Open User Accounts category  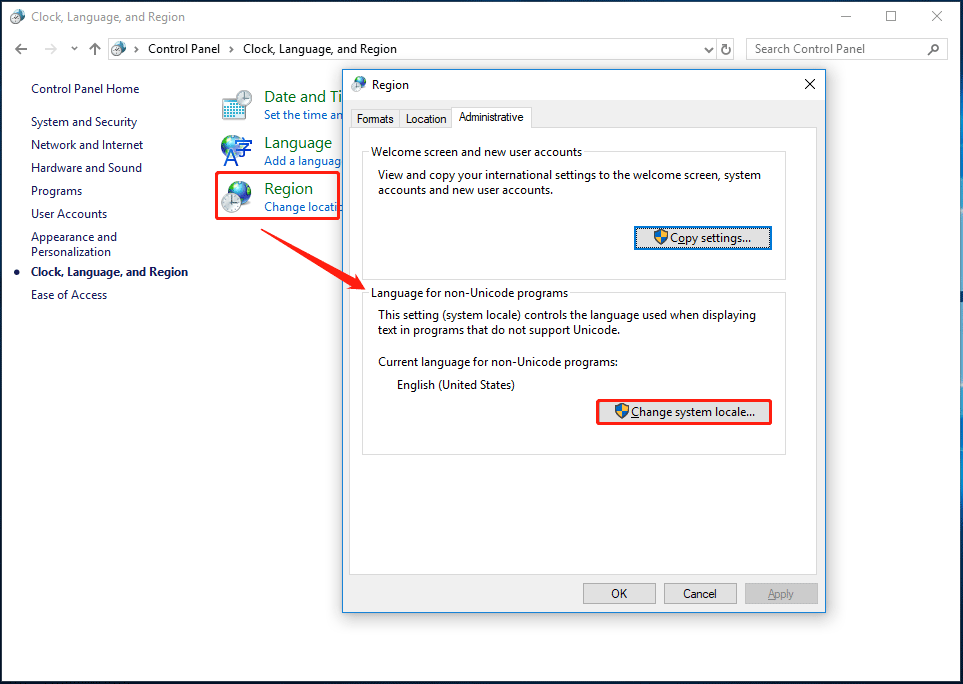coord(69,214)
